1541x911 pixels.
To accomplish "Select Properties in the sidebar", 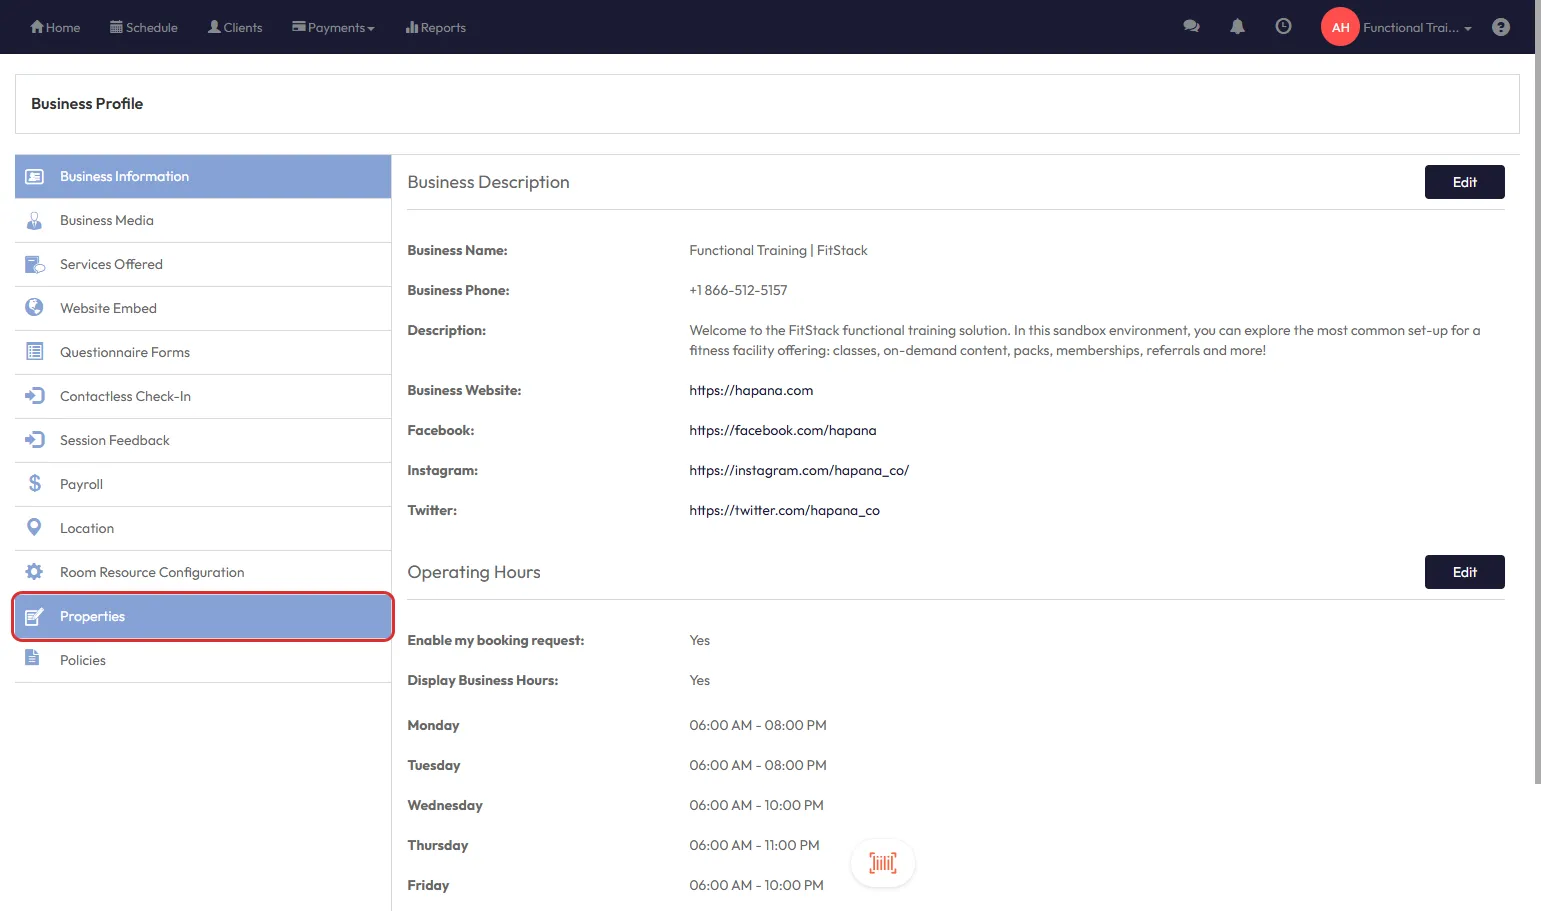I will tap(203, 616).
